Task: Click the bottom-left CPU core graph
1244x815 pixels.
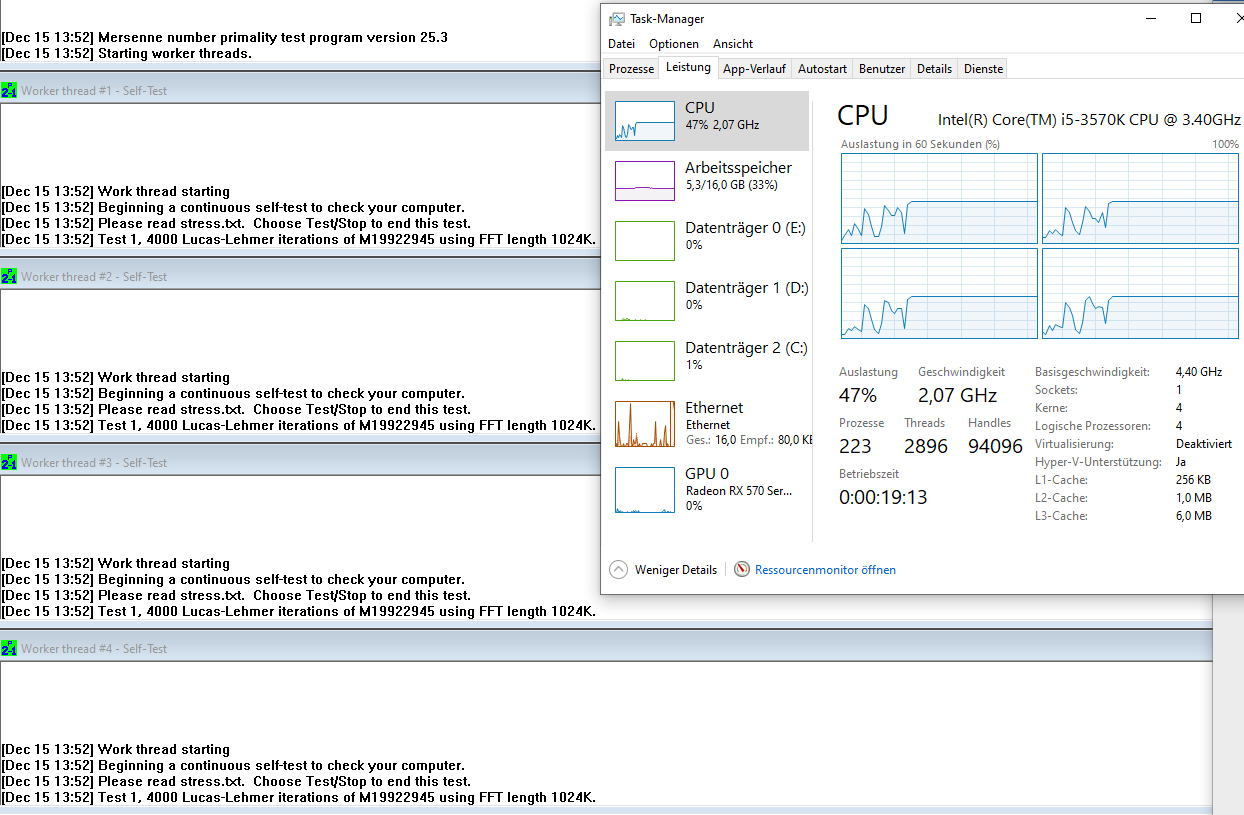Action: pyautogui.click(x=939, y=293)
